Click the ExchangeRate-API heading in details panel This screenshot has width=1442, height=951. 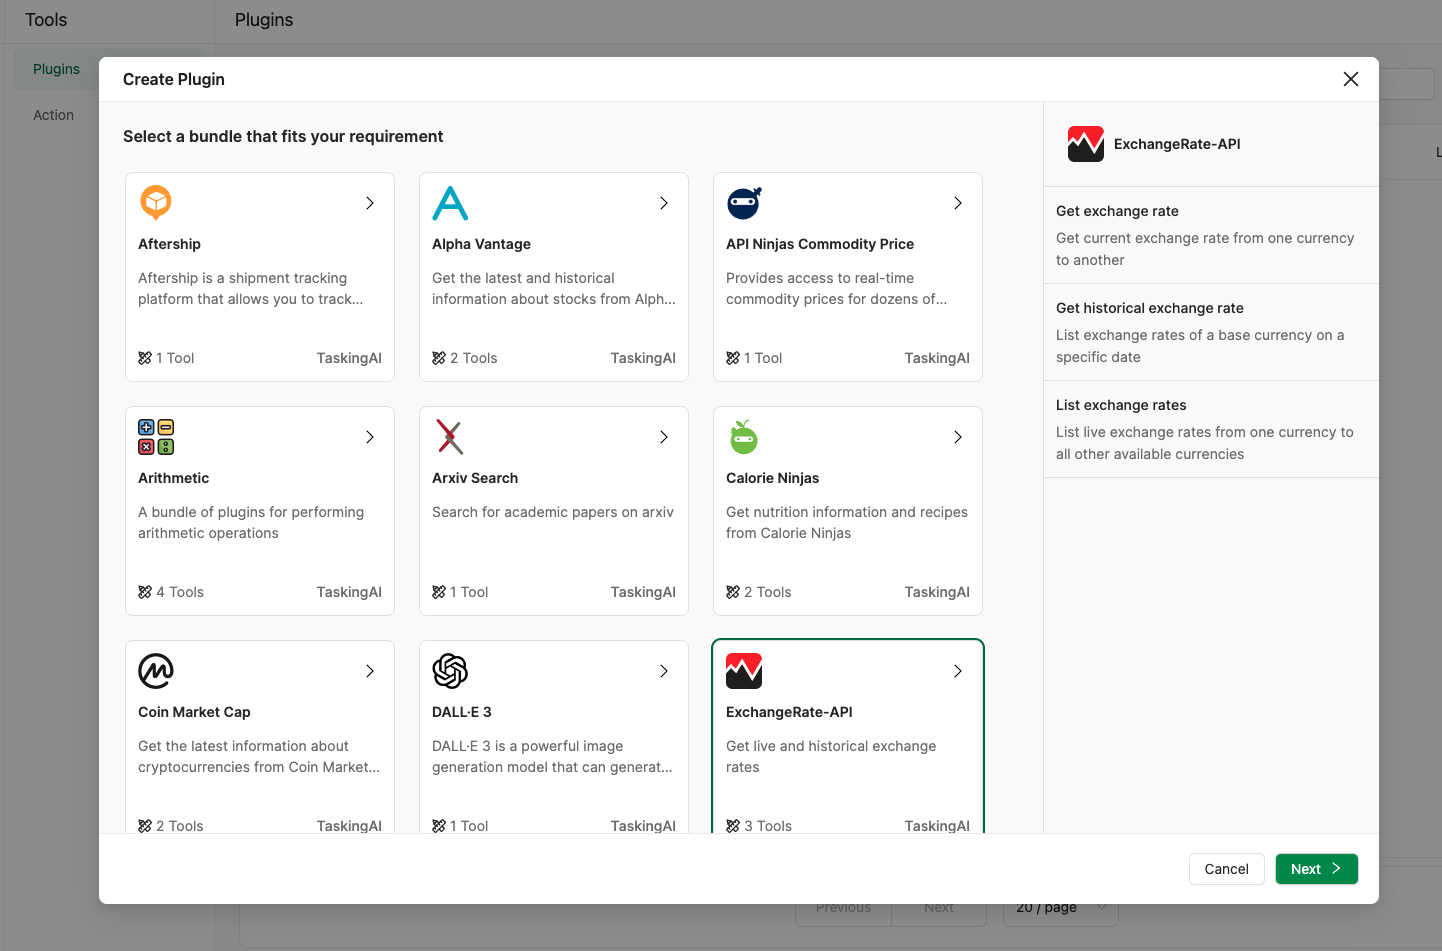(x=1177, y=144)
